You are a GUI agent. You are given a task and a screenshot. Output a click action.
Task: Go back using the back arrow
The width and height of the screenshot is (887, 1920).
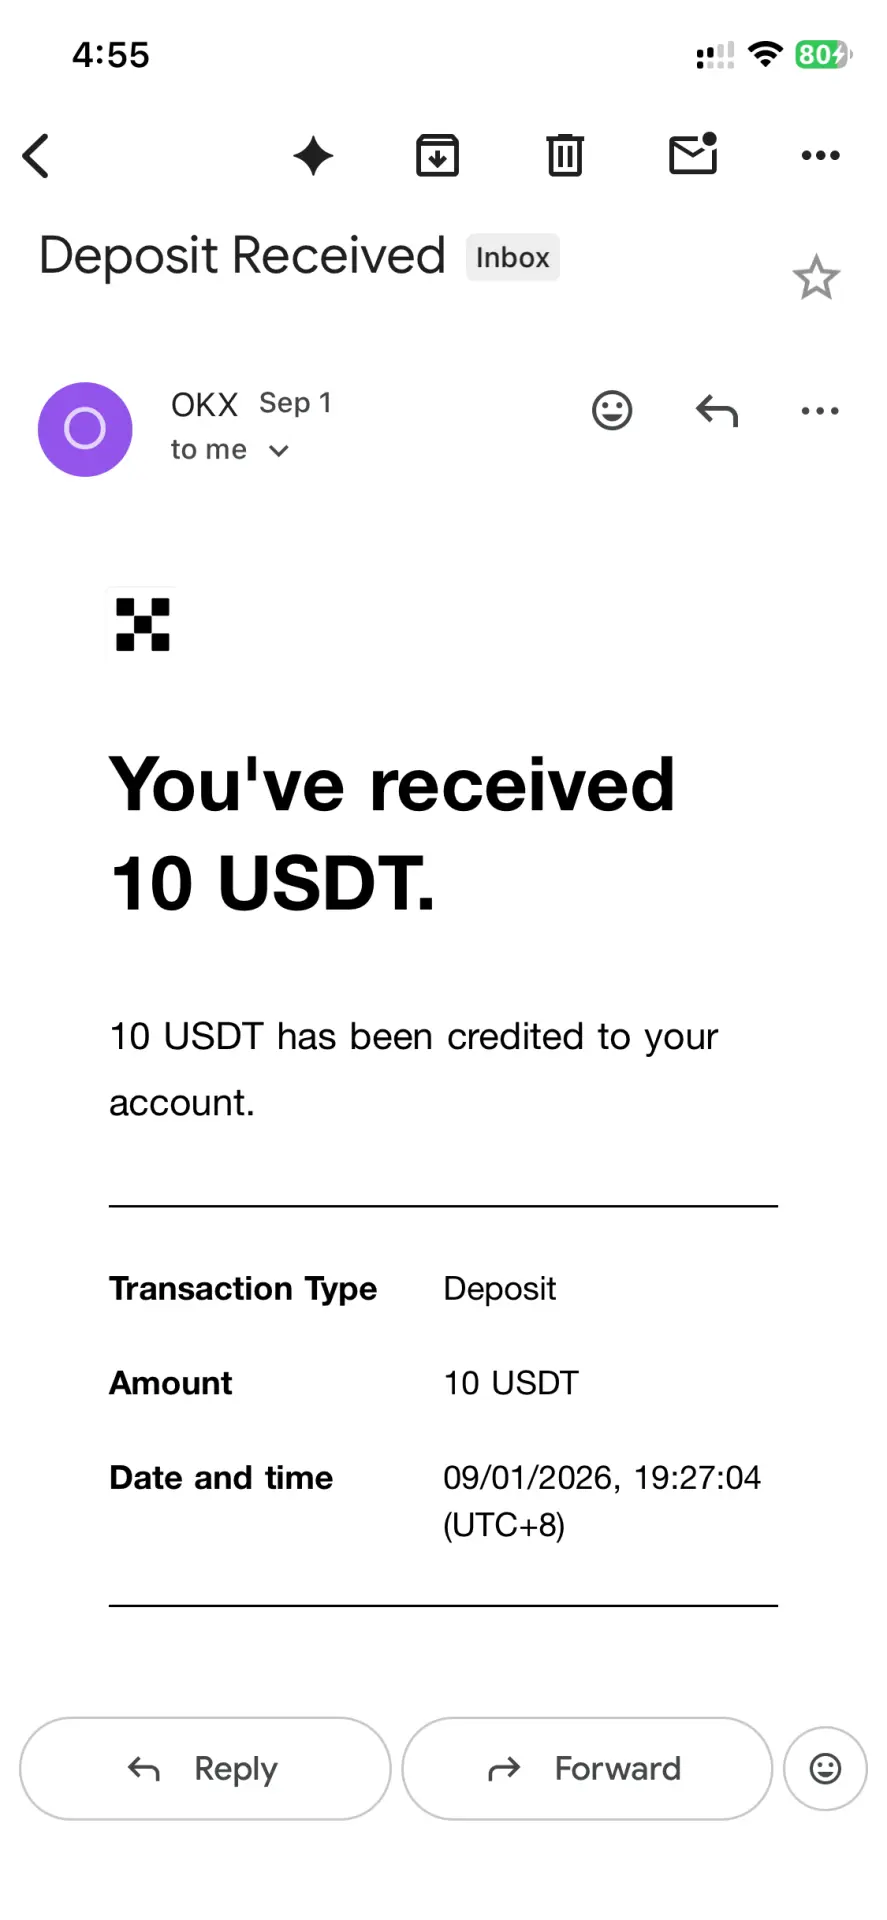click(36, 156)
